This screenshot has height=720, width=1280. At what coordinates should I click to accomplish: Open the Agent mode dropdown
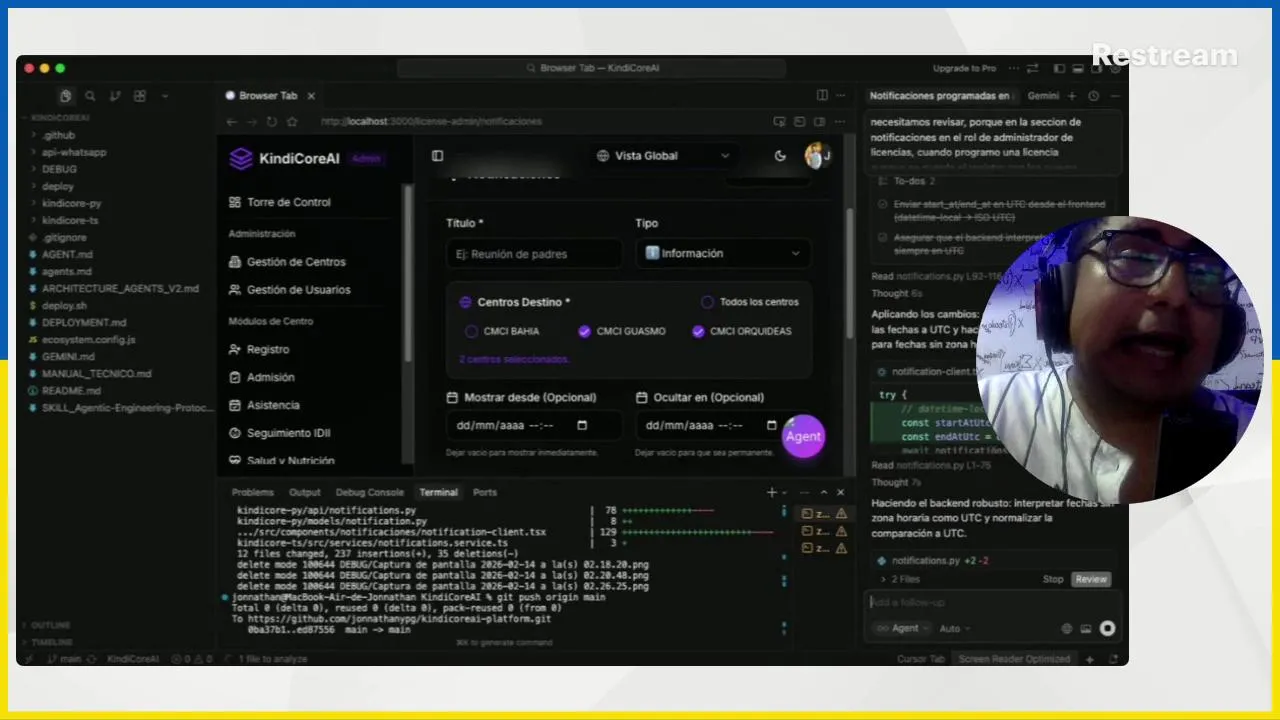coord(901,628)
